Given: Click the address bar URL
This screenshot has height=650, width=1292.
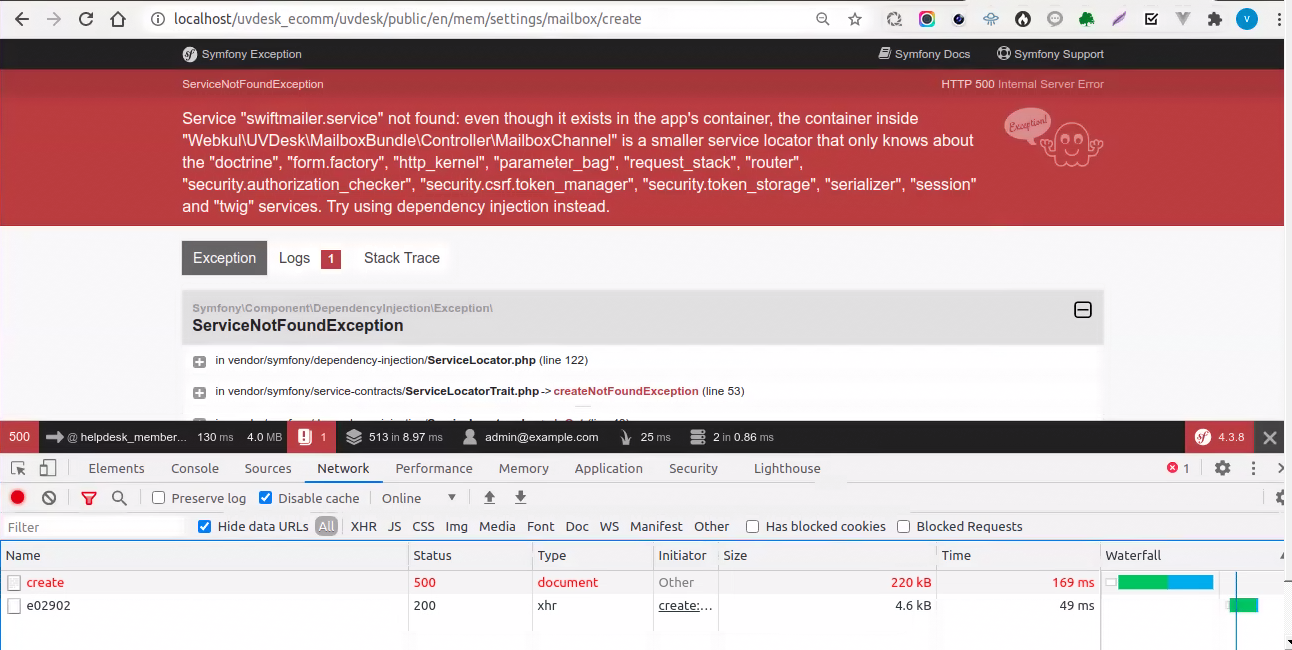Looking at the screenshot, I should [408, 19].
